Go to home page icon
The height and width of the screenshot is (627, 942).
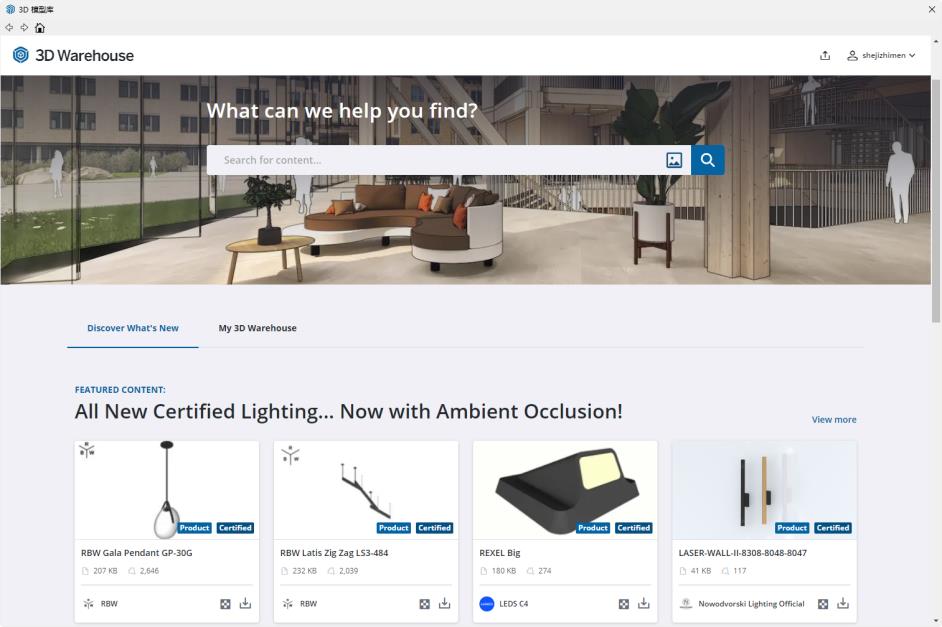coord(40,28)
